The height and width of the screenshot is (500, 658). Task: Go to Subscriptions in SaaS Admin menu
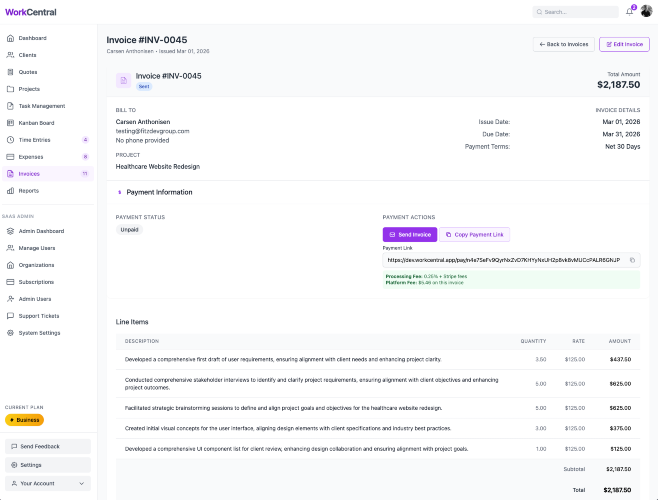coord(36,282)
